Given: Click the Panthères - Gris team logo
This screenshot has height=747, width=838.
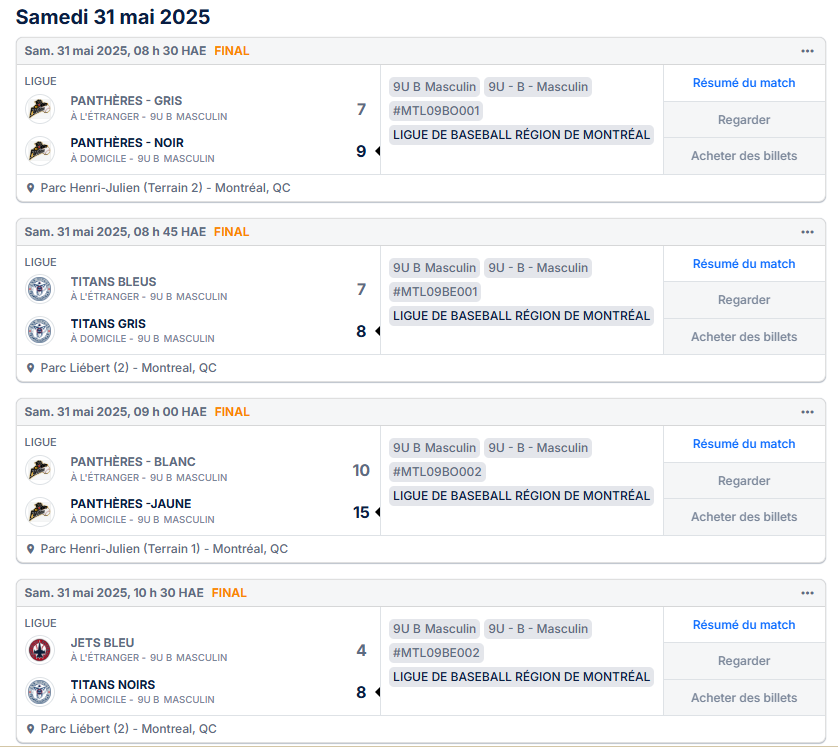Looking at the screenshot, I should pos(40,108).
